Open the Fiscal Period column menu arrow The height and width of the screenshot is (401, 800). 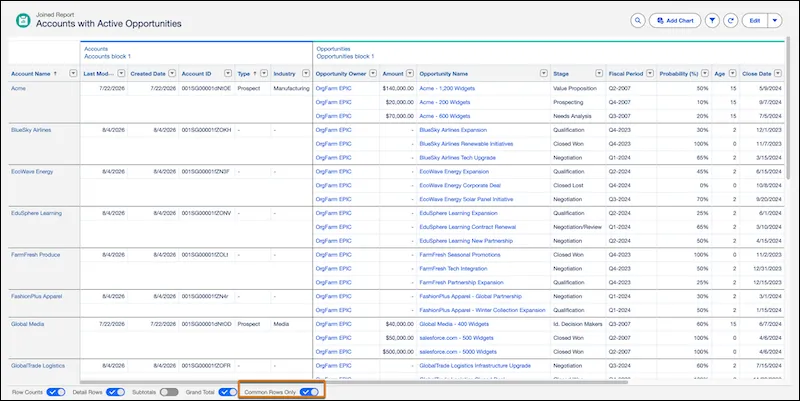[x=650, y=73]
